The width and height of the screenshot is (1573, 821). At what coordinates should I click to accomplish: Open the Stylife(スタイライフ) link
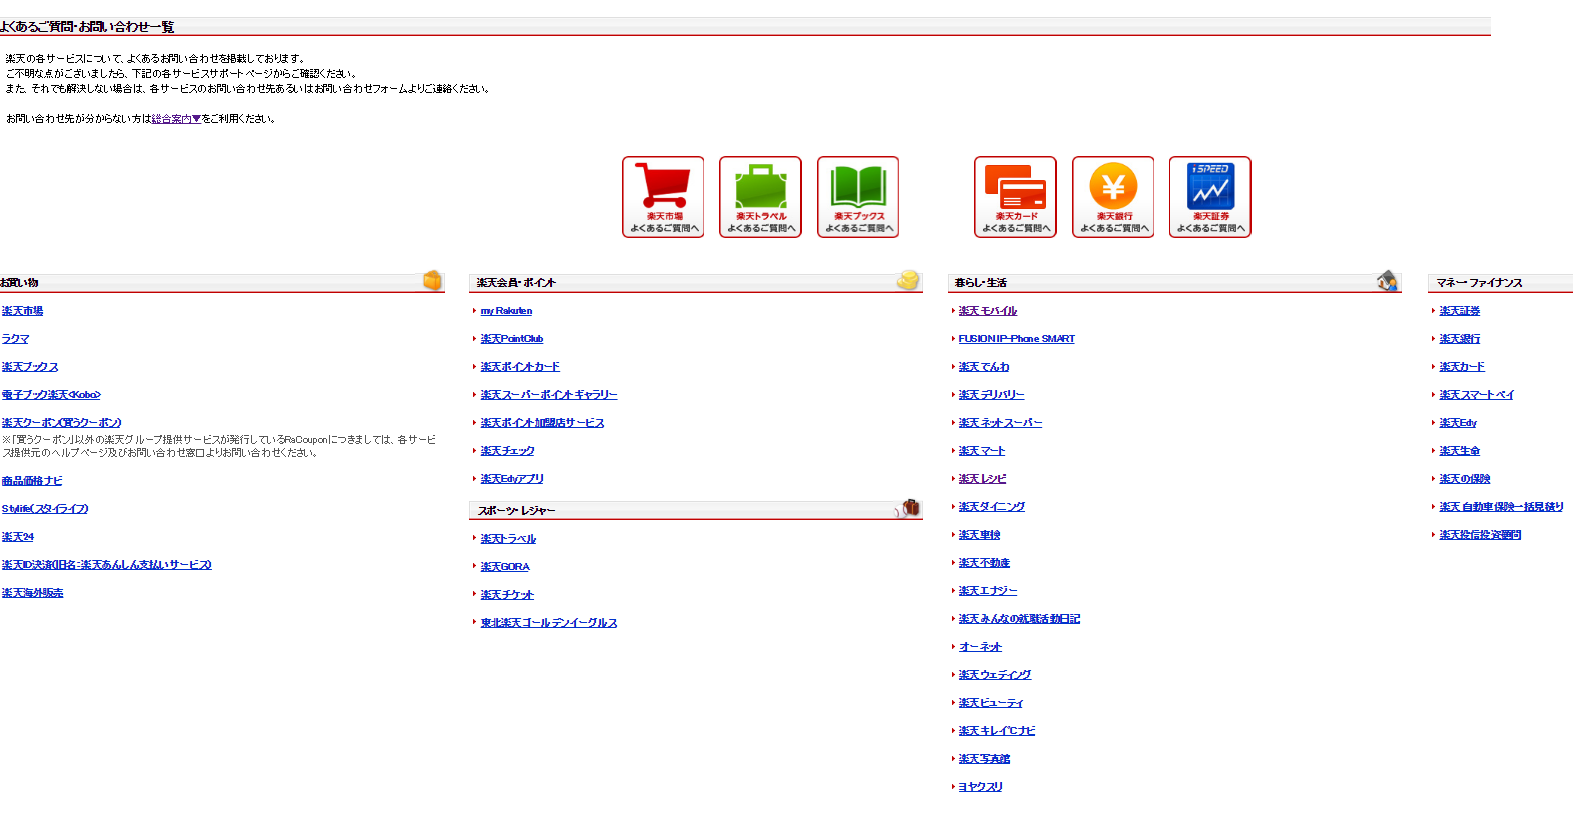click(45, 509)
